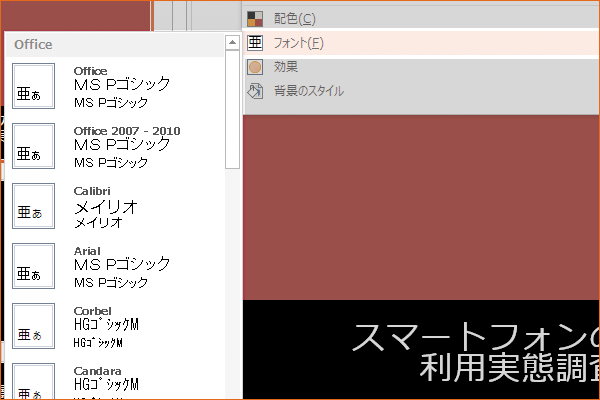The width and height of the screenshot is (600, 400).
Task: Click the color palette icon beside 配色
Action: [255, 18]
